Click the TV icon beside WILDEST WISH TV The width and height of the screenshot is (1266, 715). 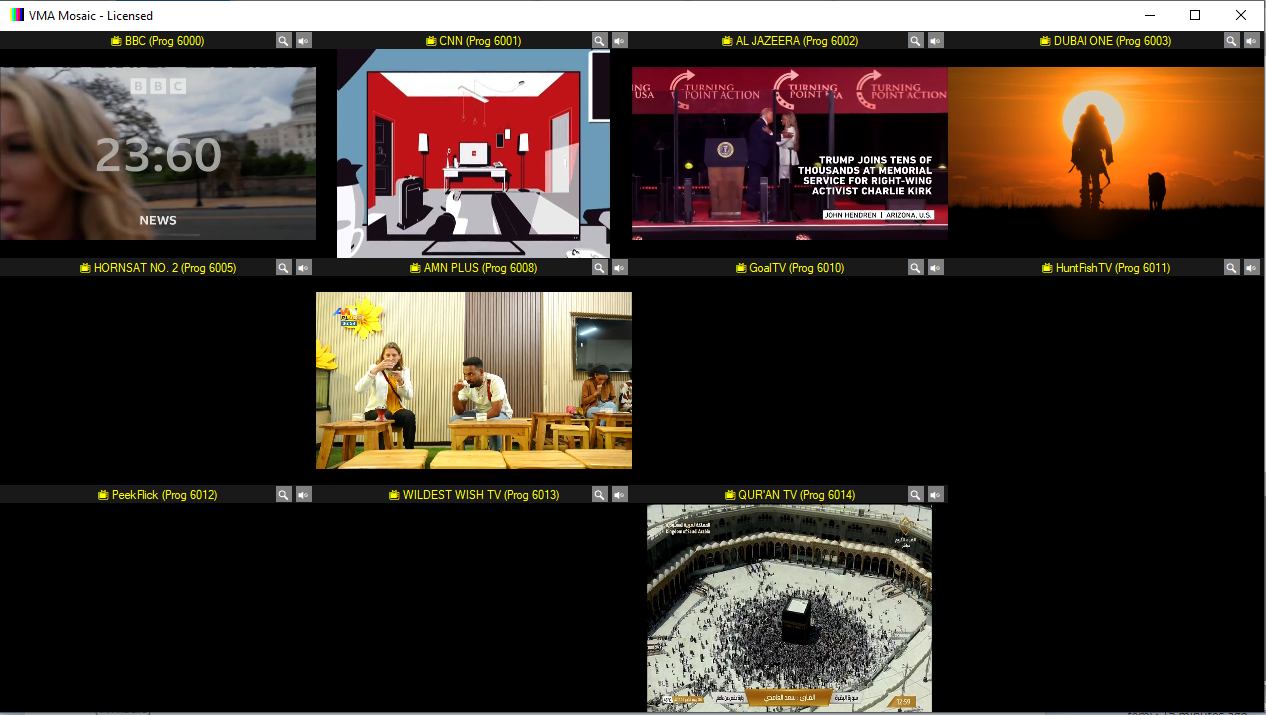tap(394, 495)
